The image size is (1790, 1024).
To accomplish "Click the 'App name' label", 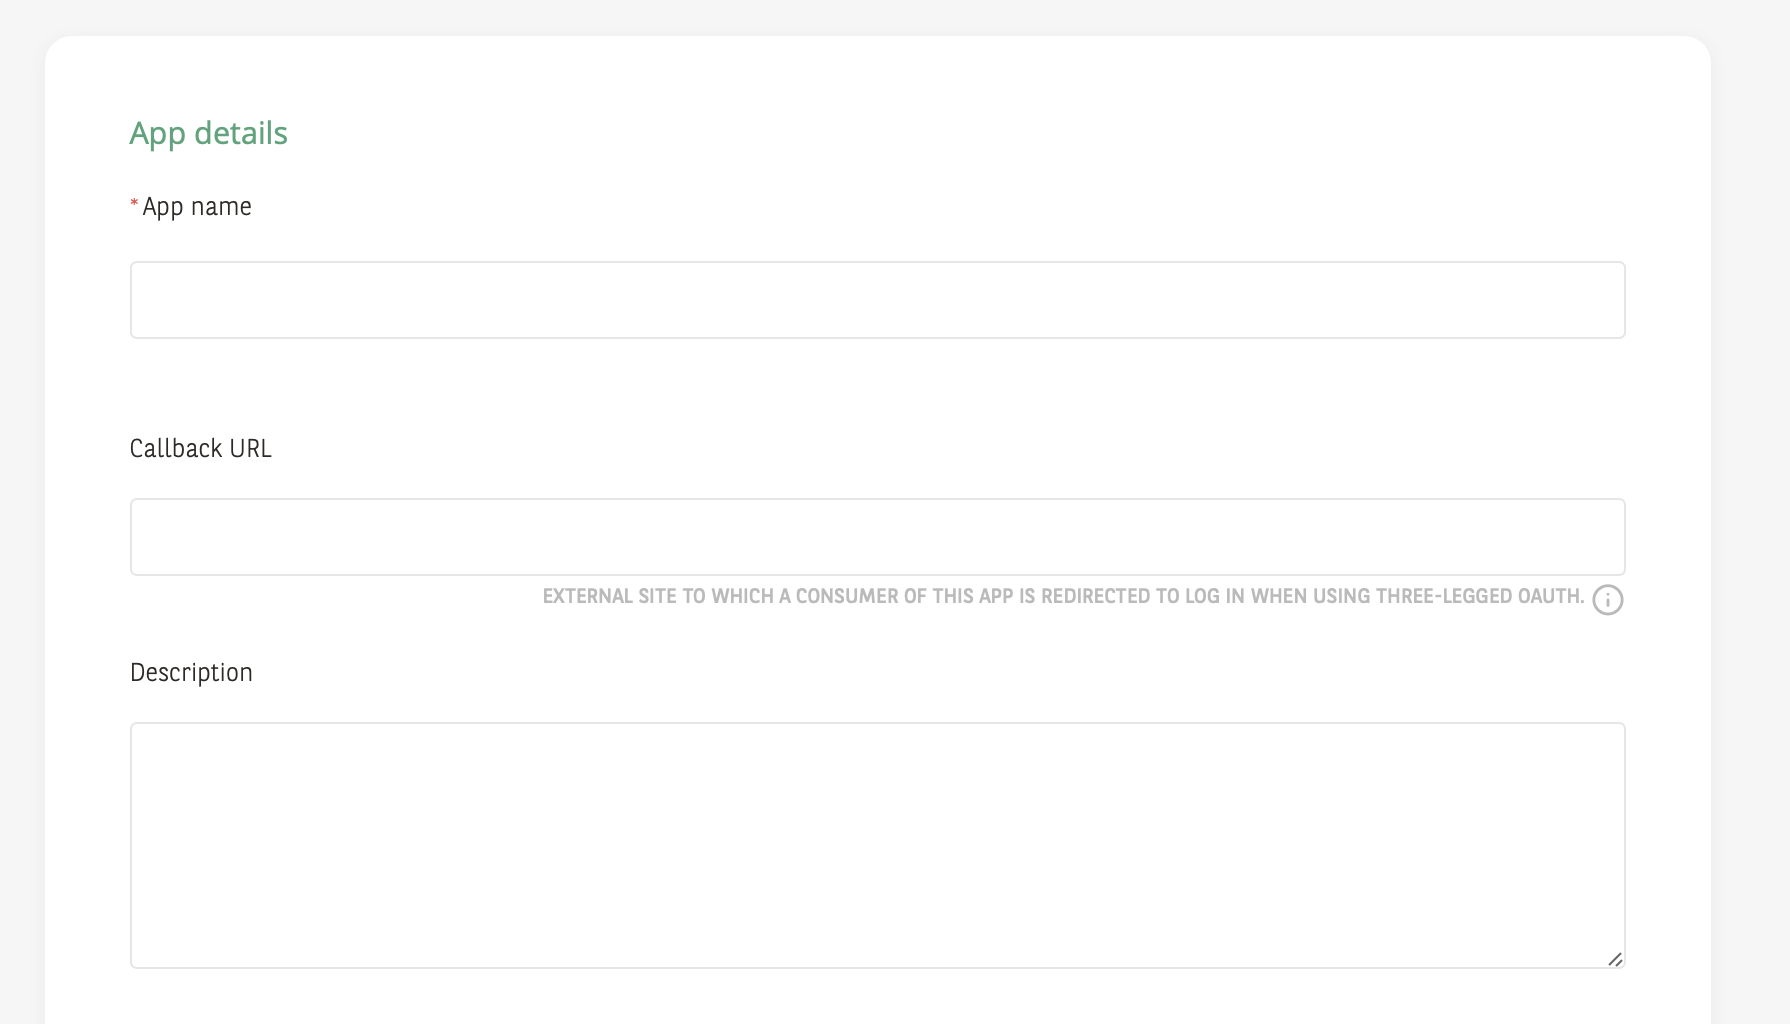I will (x=196, y=206).
